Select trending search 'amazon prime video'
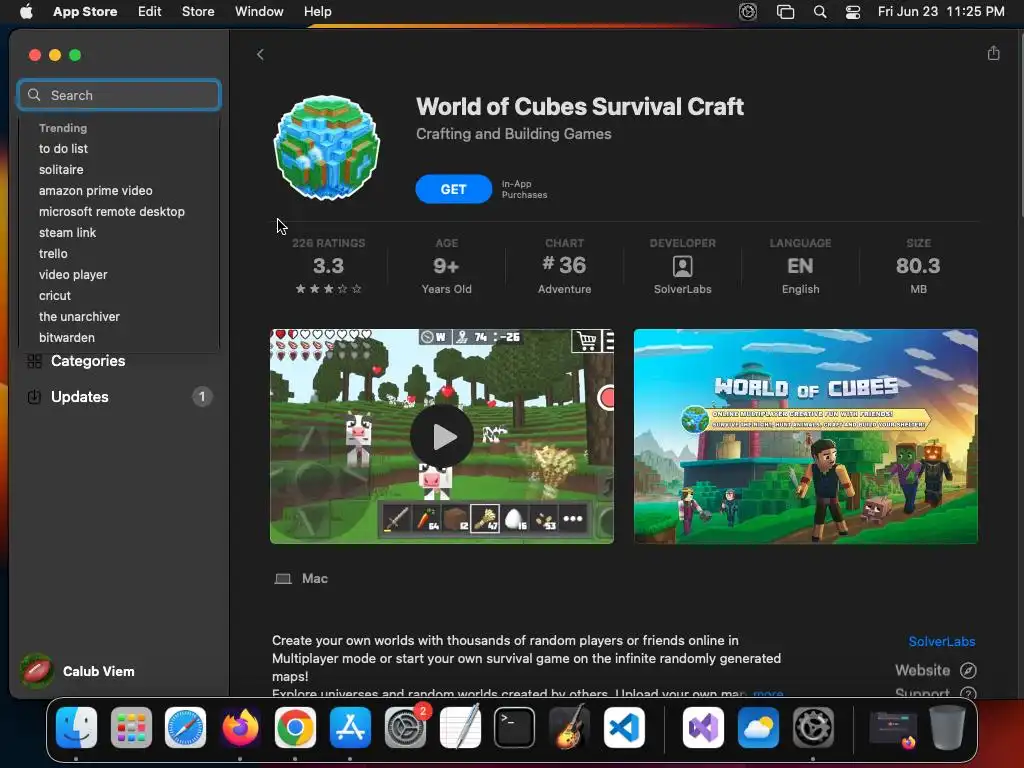The height and width of the screenshot is (768, 1024). (95, 190)
